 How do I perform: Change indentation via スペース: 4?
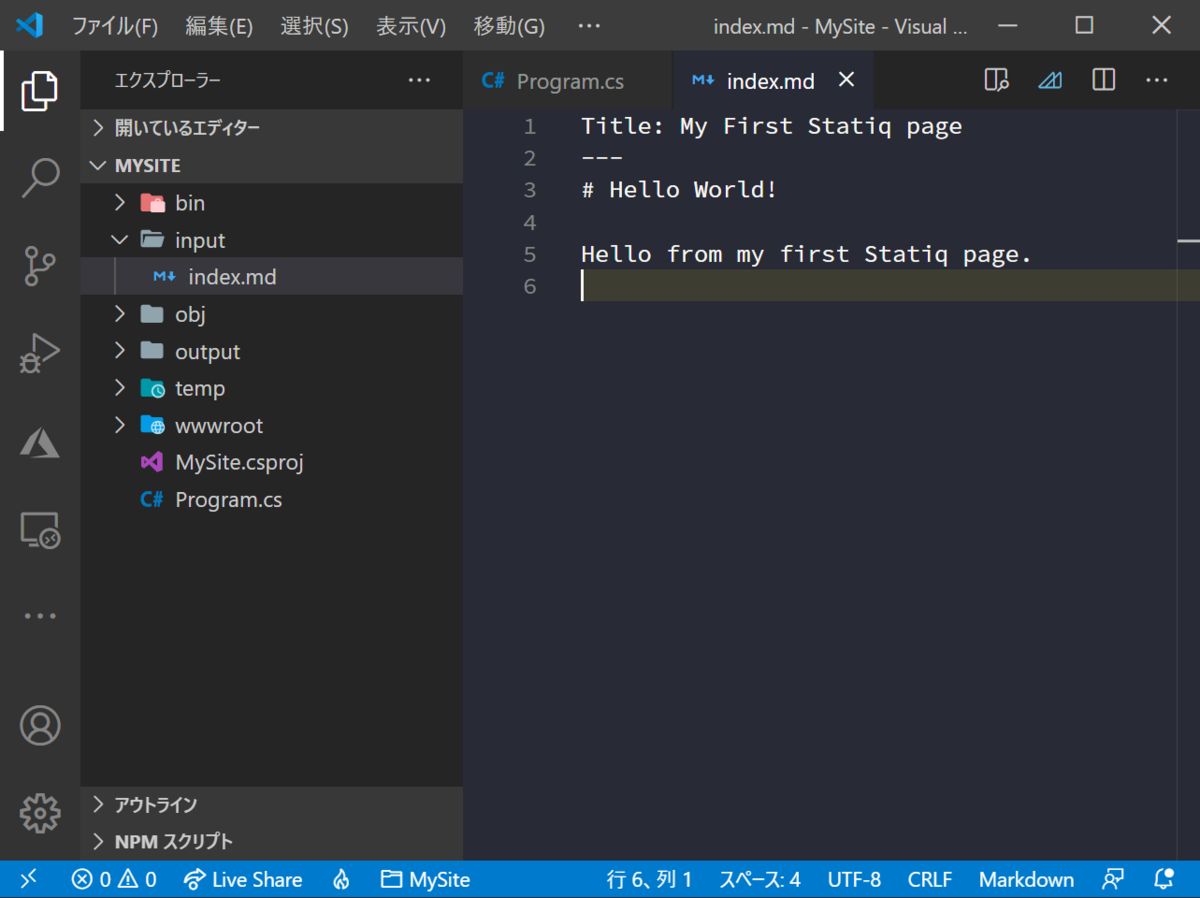(760, 880)
